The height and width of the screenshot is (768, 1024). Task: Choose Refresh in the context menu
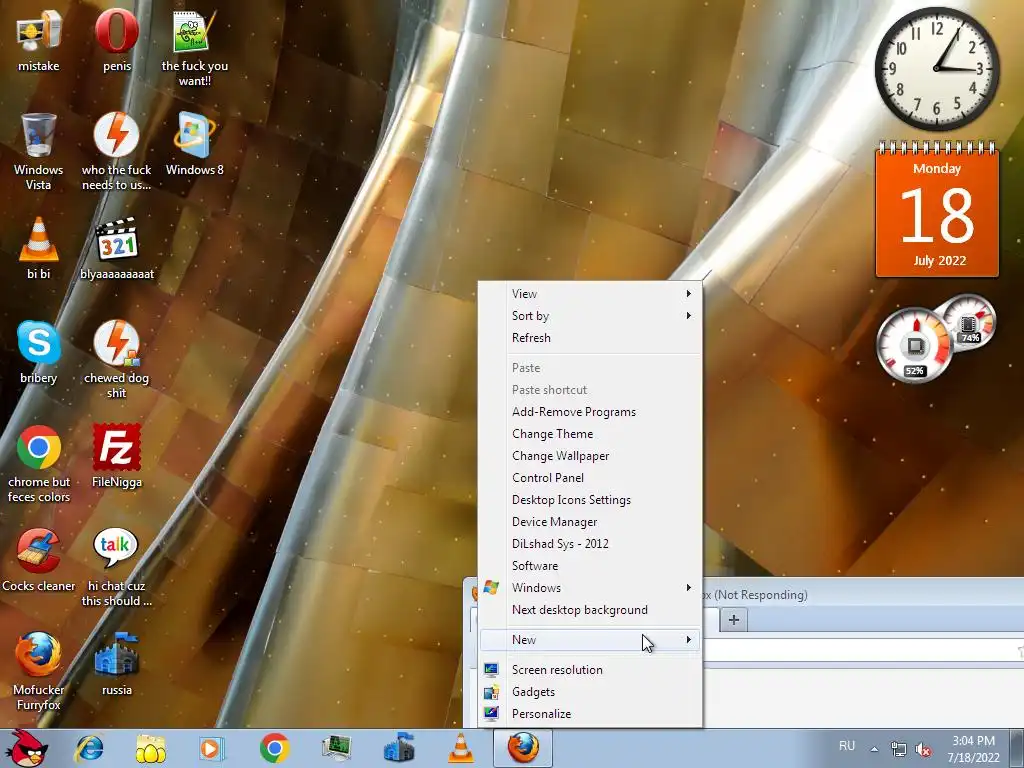click(x=590, y=338)
